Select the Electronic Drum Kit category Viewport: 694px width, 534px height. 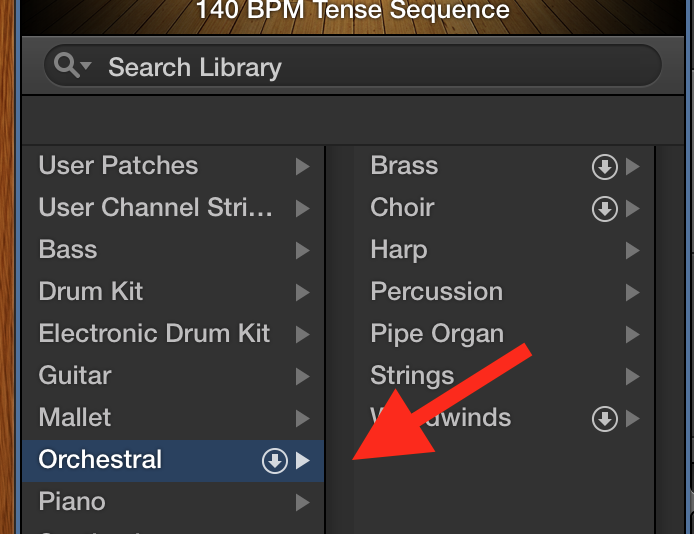coord(154,333)
